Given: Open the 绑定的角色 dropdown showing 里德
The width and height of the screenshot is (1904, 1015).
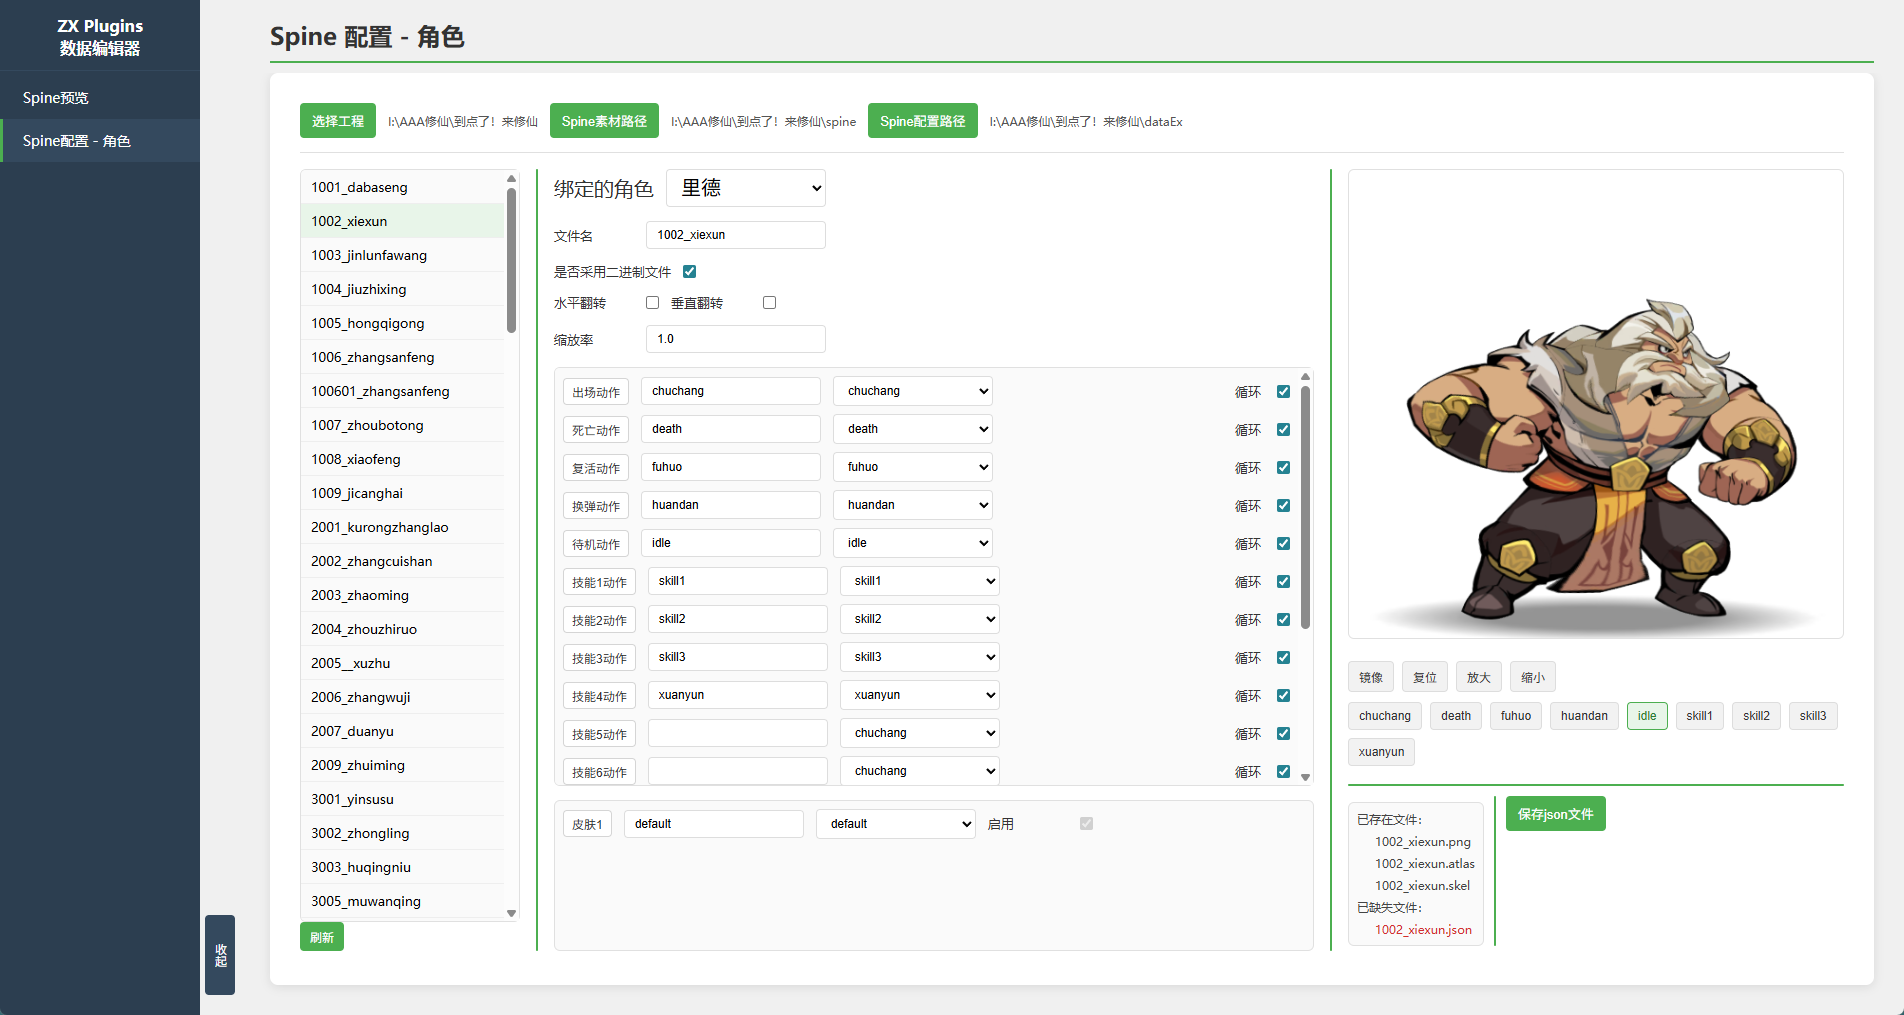Looking at the screenshot, I should click(746, 188).
